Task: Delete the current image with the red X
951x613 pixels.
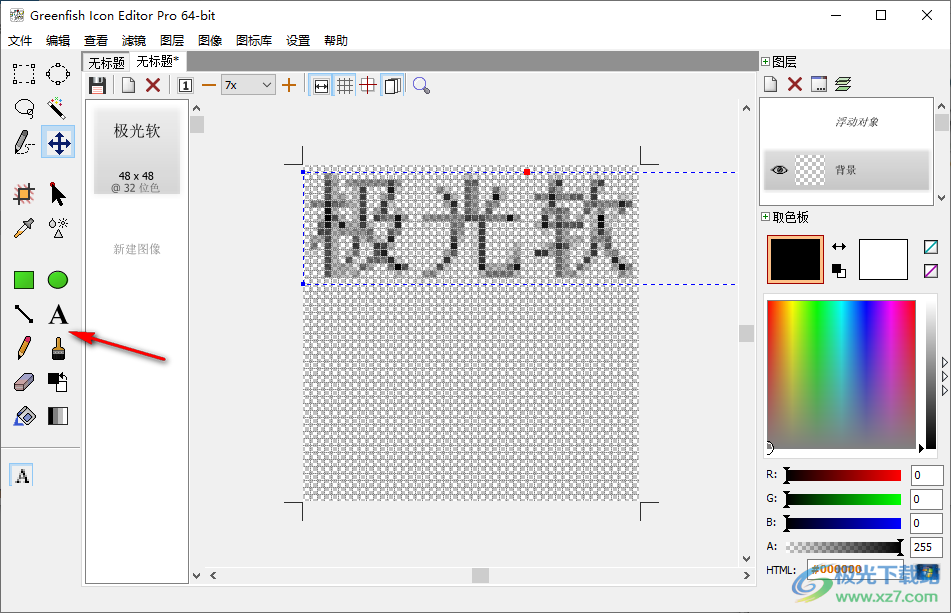Action: click(152, 85)
